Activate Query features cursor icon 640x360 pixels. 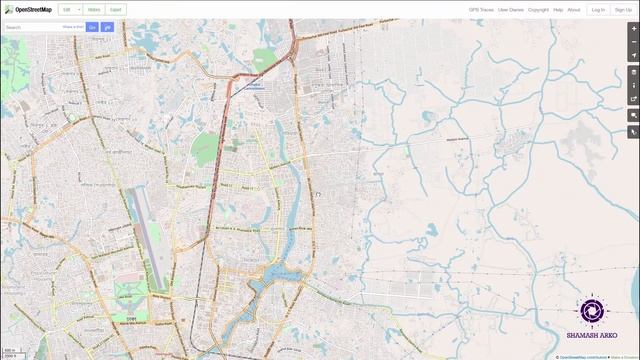point(633,132)
